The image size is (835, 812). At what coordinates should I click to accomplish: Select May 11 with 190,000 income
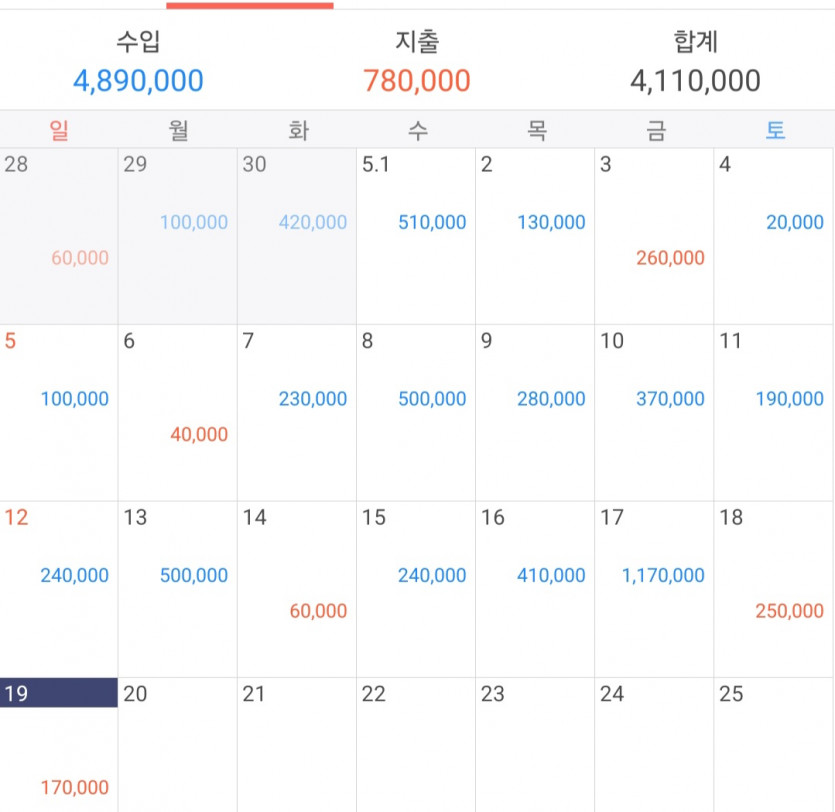click(774, 413)
